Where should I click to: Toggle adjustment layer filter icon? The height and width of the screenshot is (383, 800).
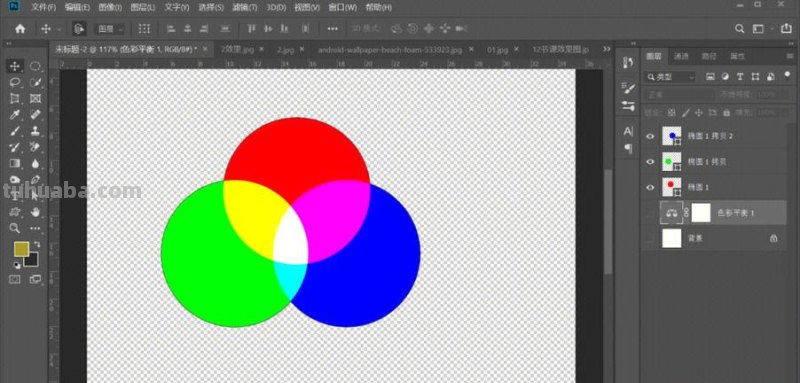(x=725, y=76)
